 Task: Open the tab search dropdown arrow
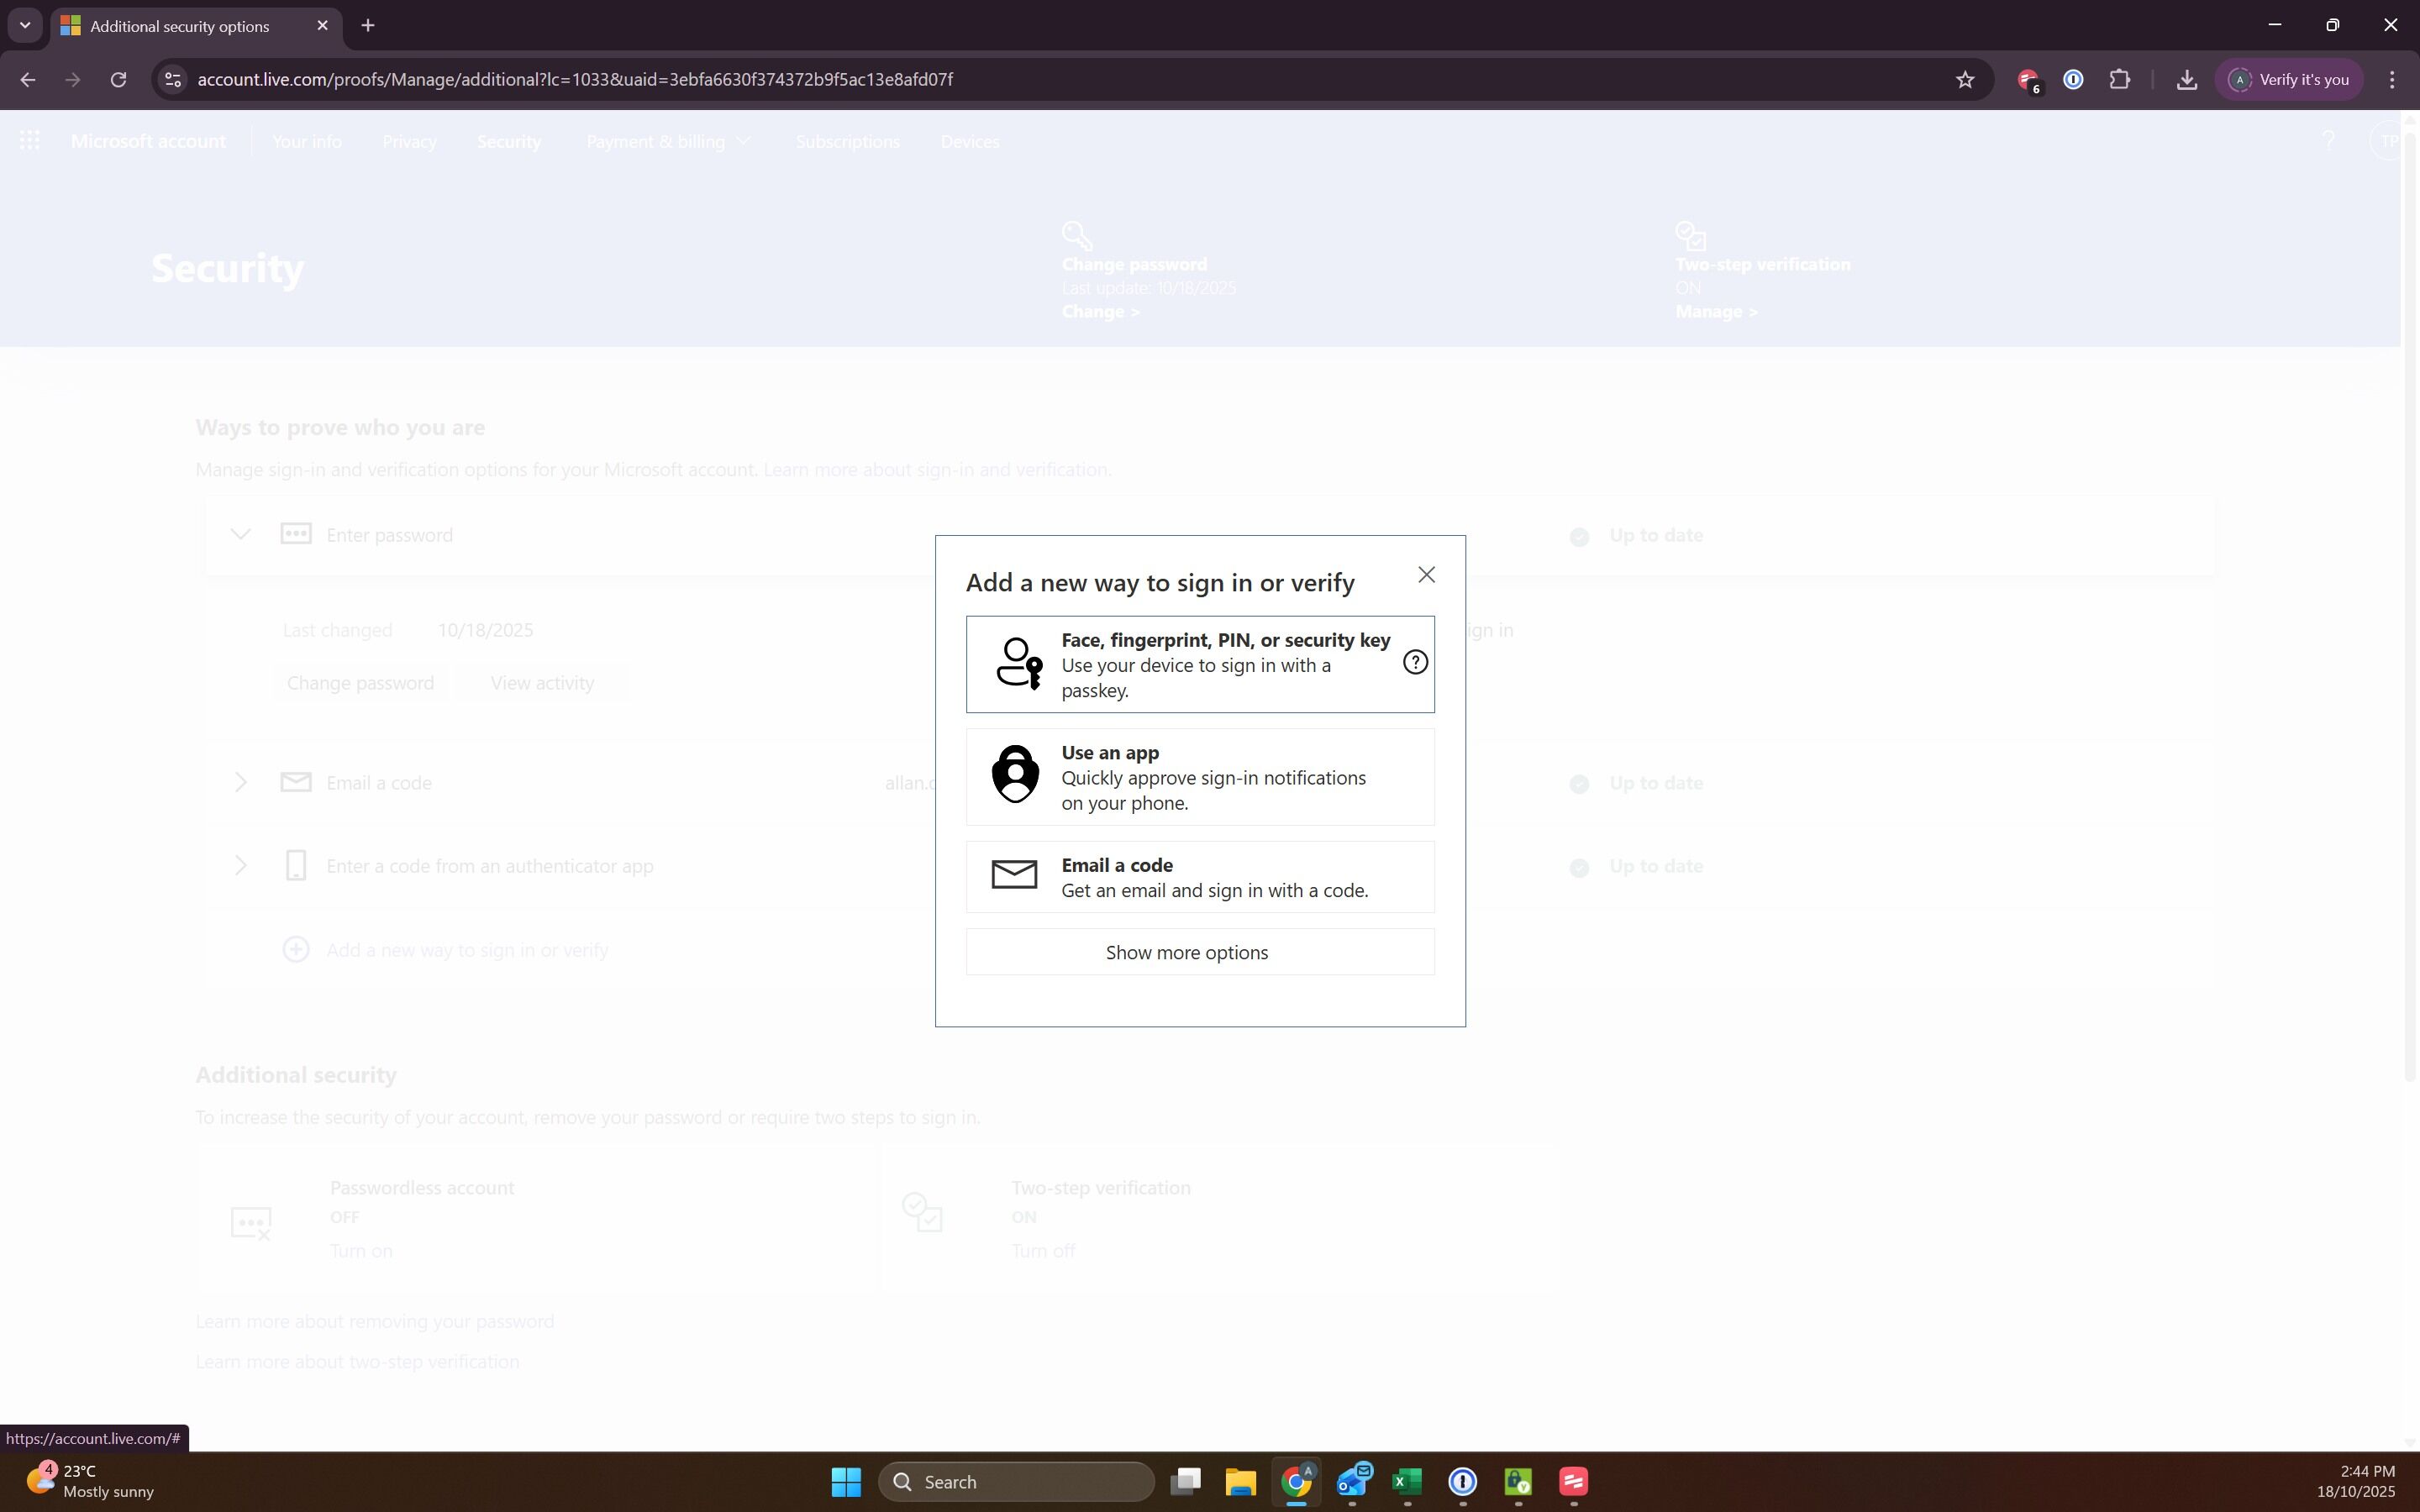point(25,25)
